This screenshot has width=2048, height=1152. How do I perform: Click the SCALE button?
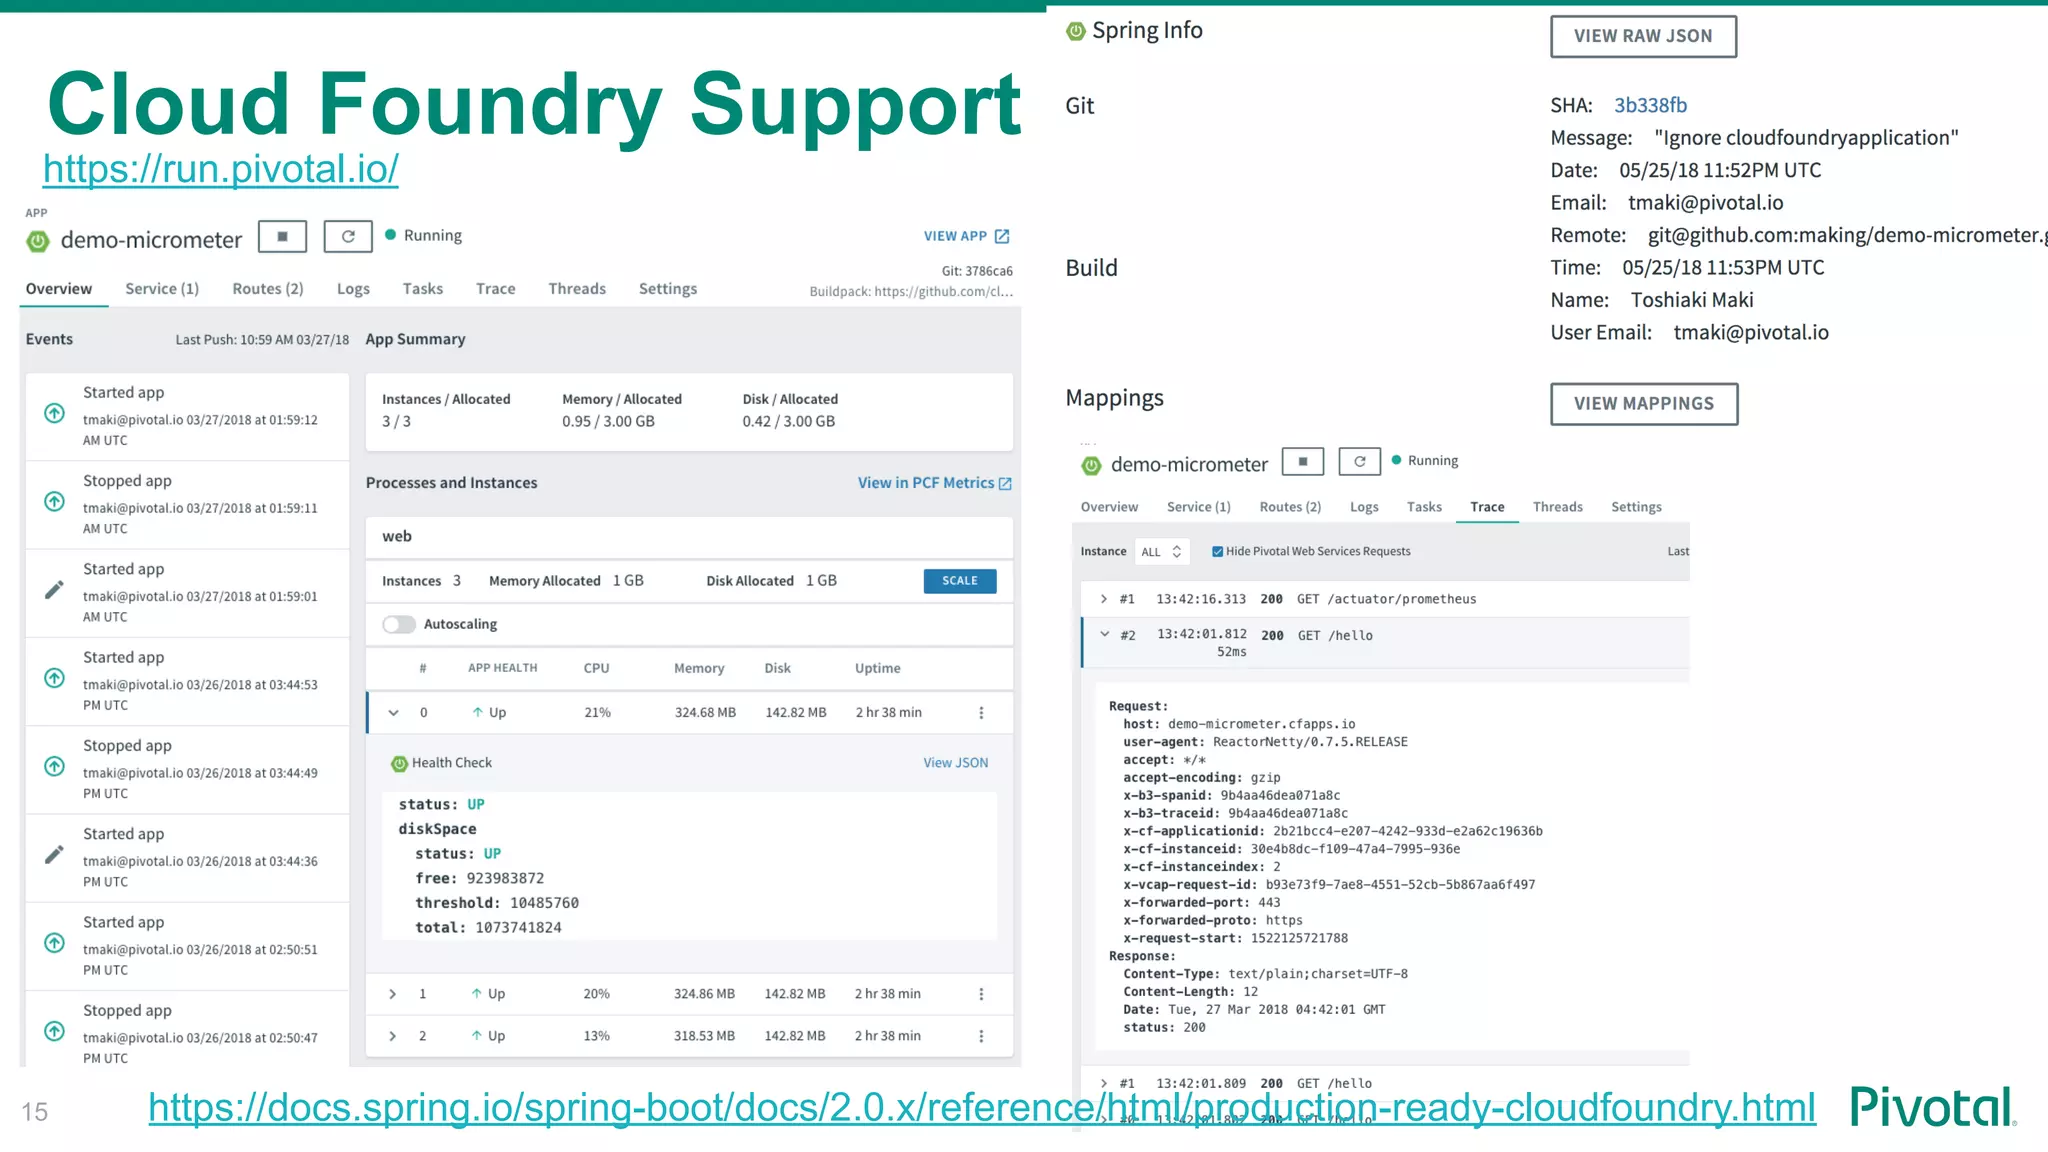960,581
